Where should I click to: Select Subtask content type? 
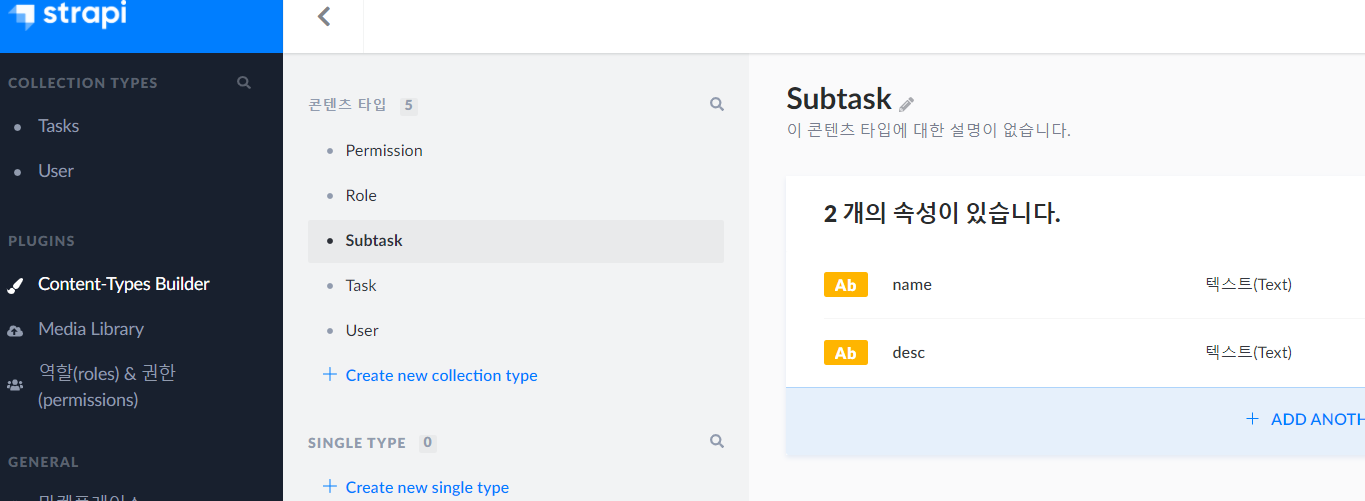coord(516,241)
